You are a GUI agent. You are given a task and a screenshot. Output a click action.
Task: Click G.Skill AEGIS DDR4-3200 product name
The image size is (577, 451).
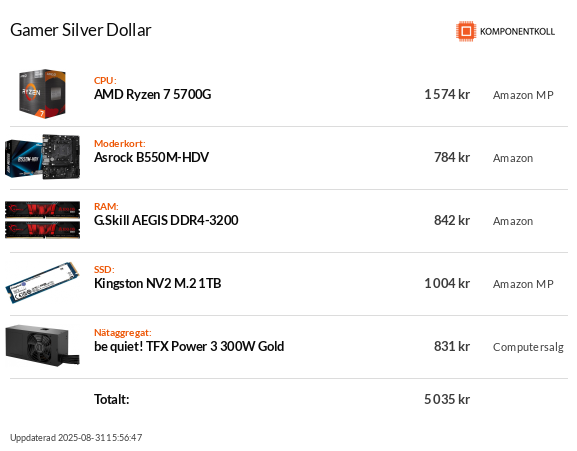click(166, 220)
